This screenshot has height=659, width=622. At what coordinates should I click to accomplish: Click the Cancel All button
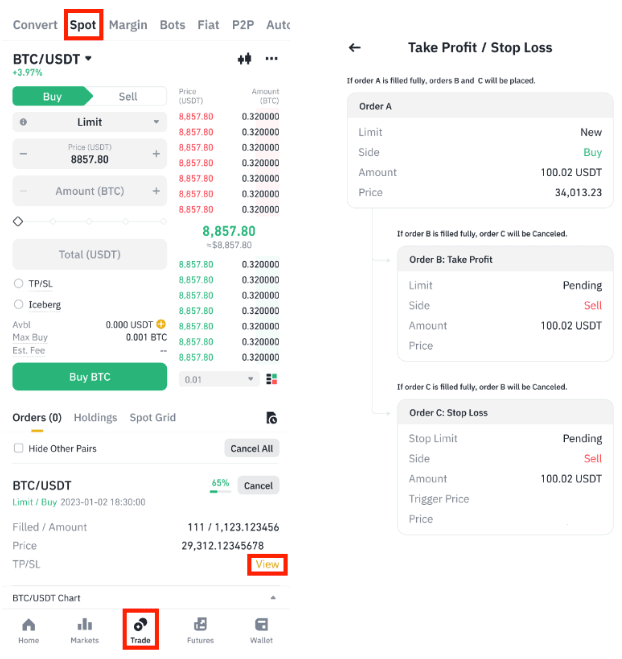coord(251,448)
